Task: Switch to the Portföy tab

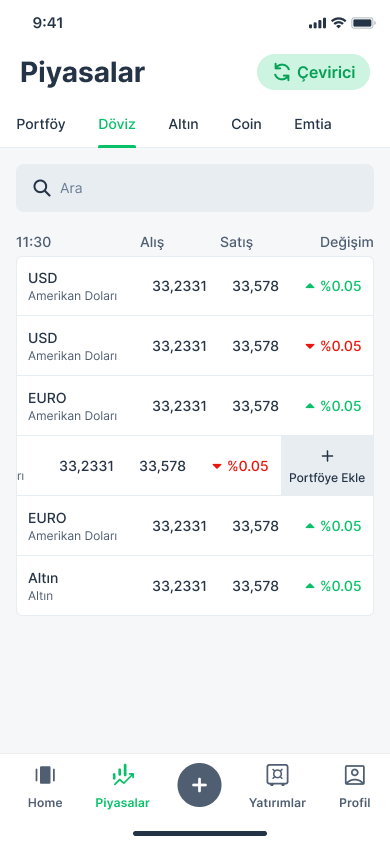Action: 41,124
